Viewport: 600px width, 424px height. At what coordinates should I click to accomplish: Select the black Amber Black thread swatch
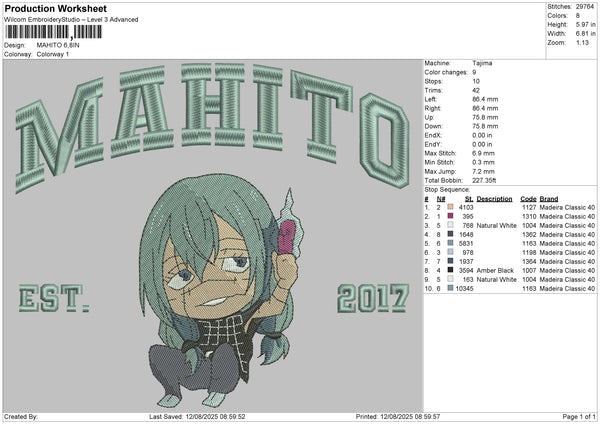tap(453, 270)
